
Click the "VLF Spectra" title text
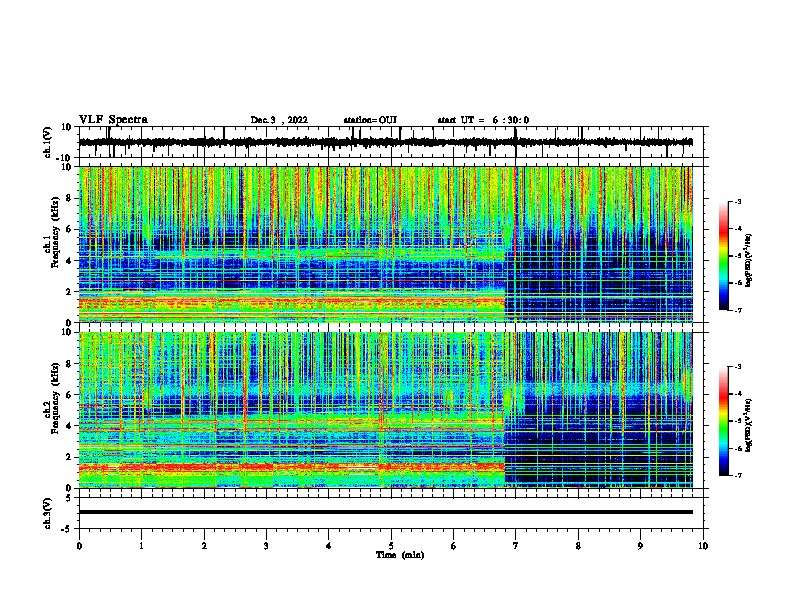click(x=114, y=120)
